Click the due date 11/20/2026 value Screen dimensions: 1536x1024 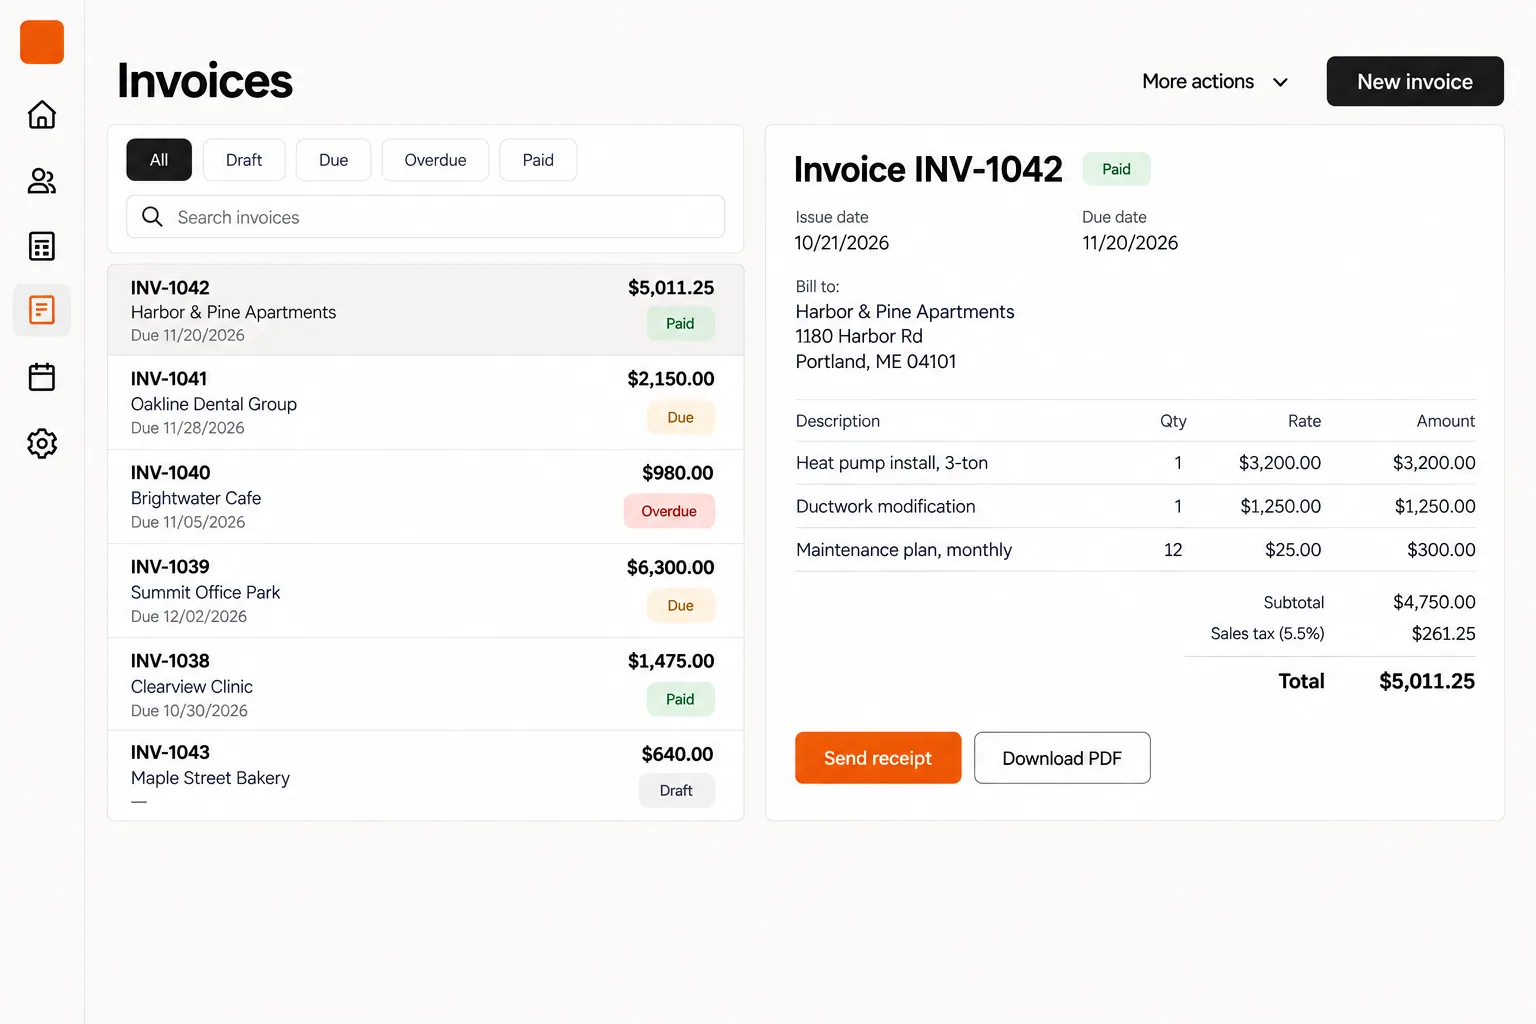(x=1130, y=243)
